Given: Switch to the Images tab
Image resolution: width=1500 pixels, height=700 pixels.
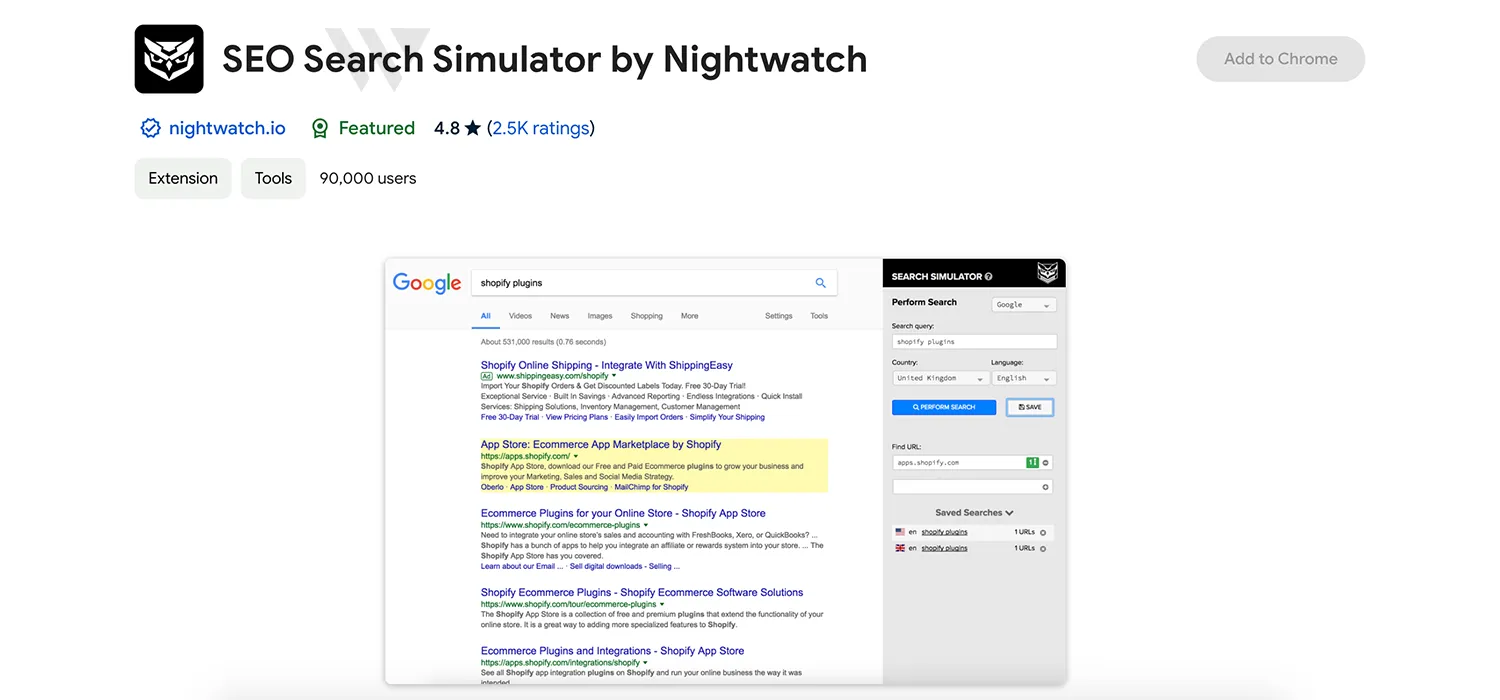Looking at the screenshot, I should pos(600,316).
